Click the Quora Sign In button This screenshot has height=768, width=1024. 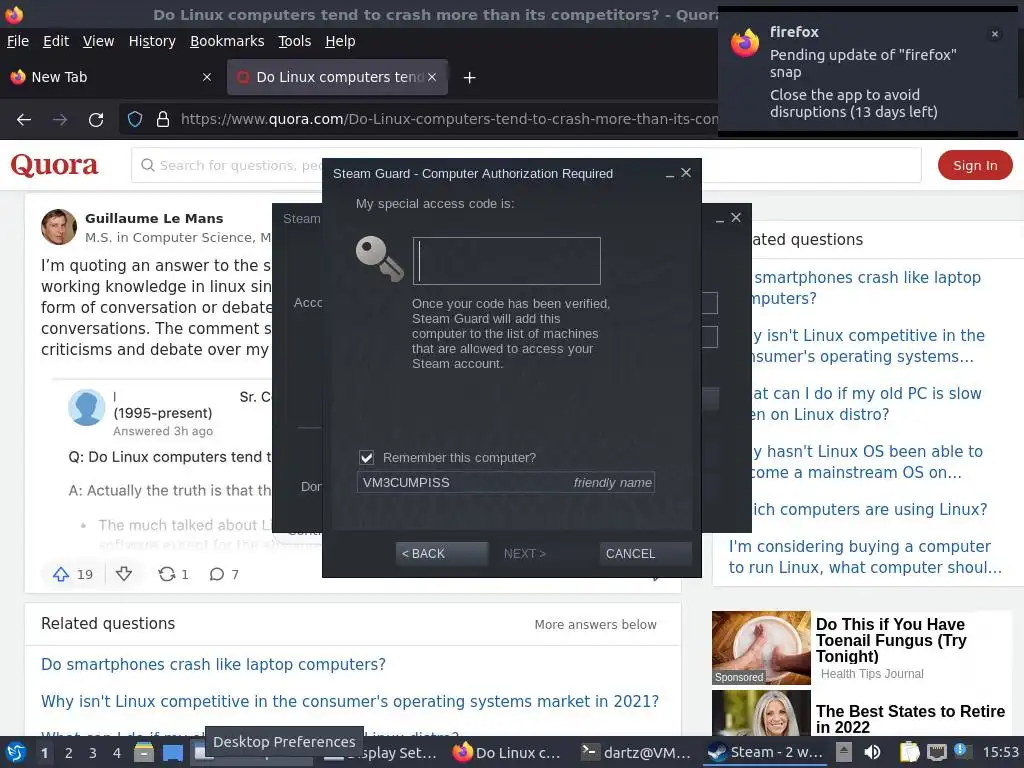pyautogui.click(x=975, y=165)
